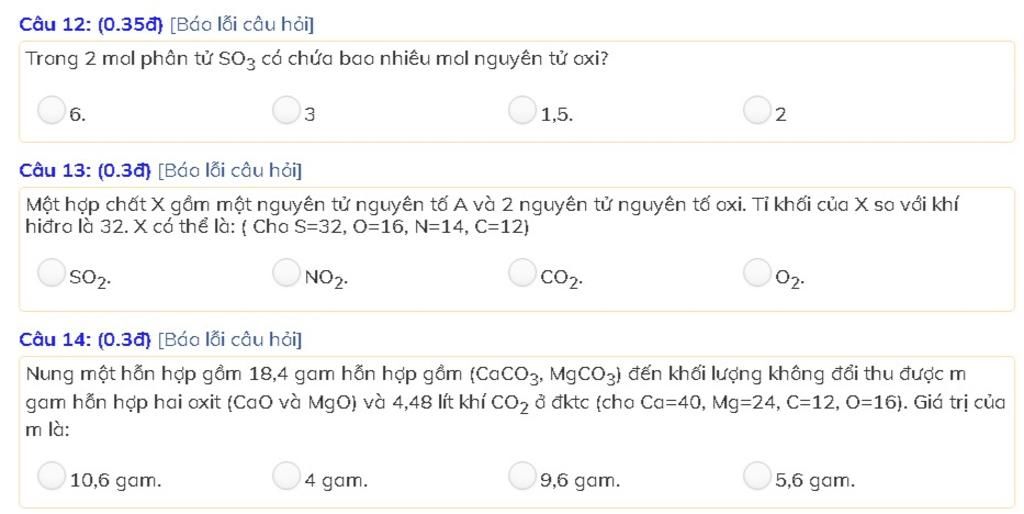Click the Câu 13 question heading

click(85, 170)
